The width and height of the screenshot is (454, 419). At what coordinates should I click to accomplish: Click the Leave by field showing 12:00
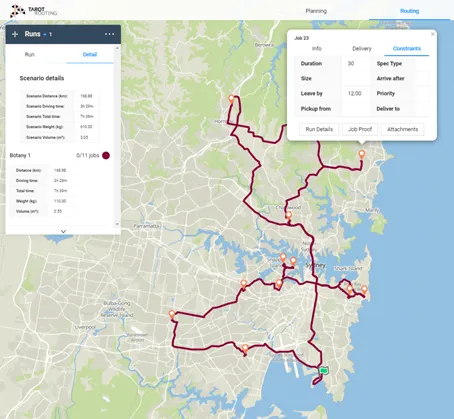click(356, 94)
